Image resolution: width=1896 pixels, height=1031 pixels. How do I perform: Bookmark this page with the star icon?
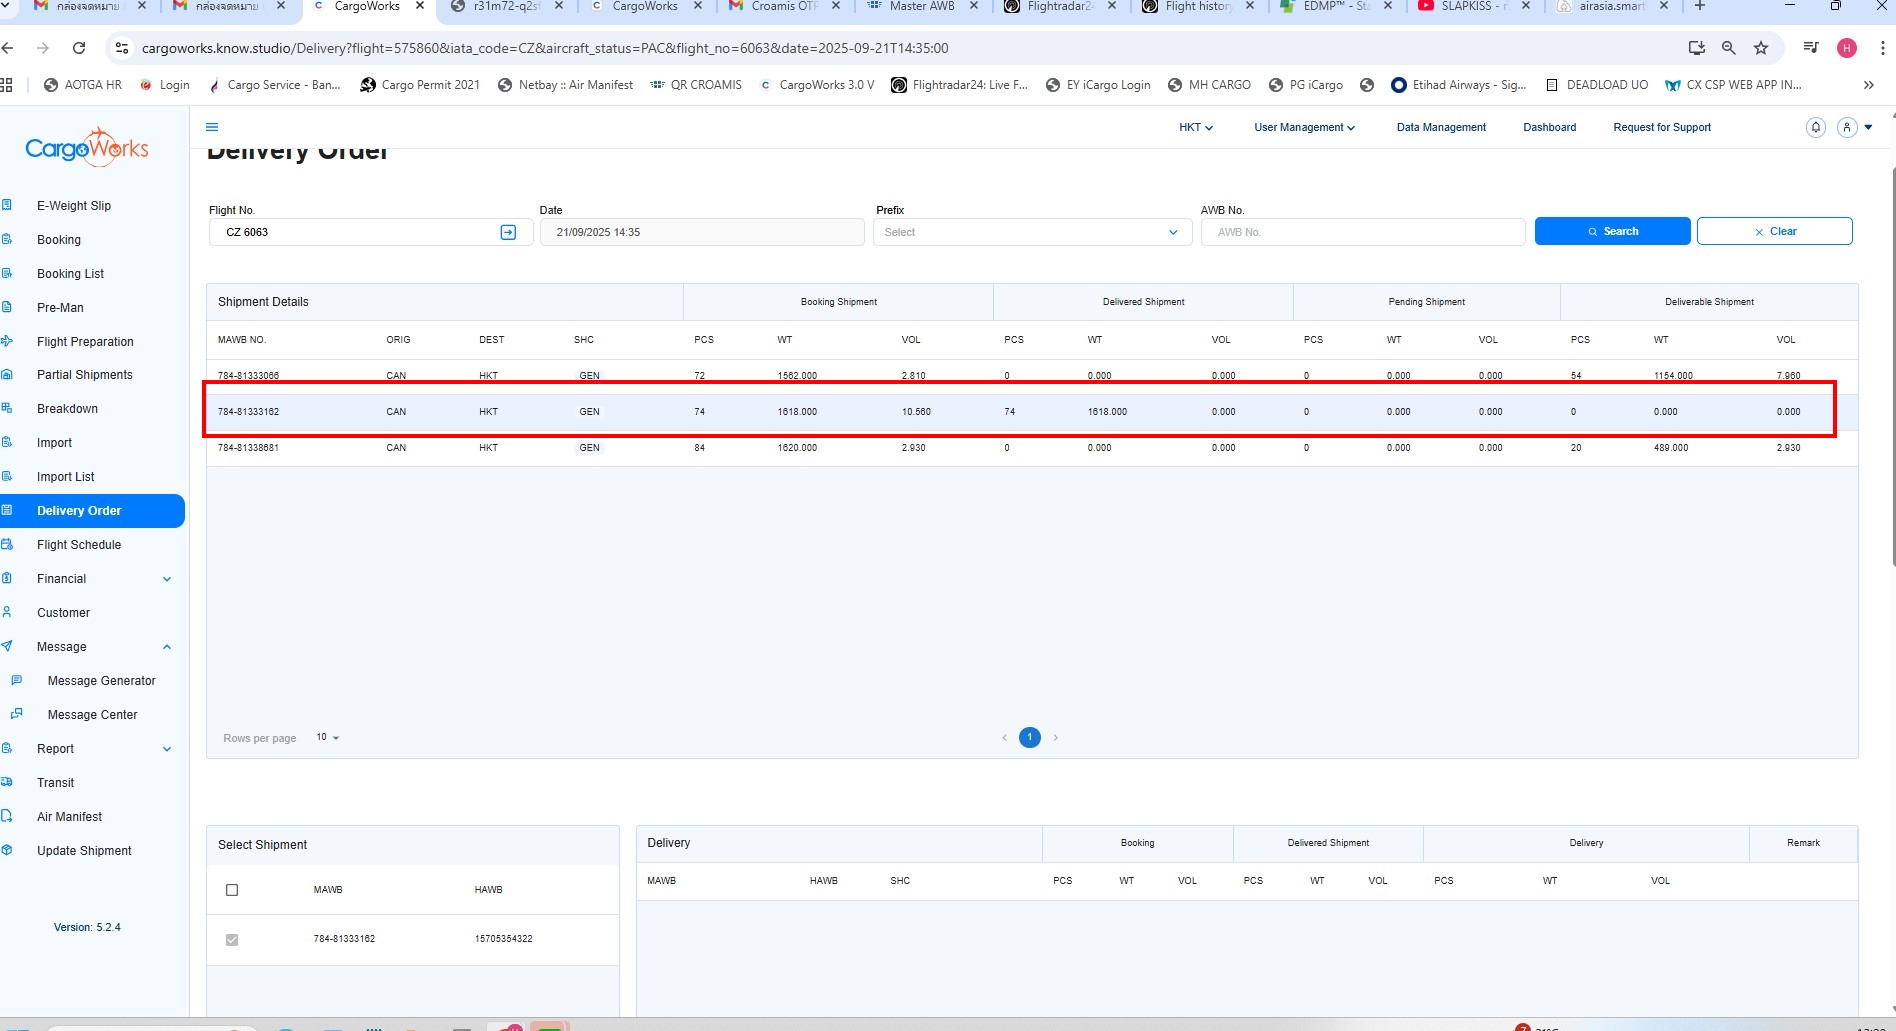1761,48
